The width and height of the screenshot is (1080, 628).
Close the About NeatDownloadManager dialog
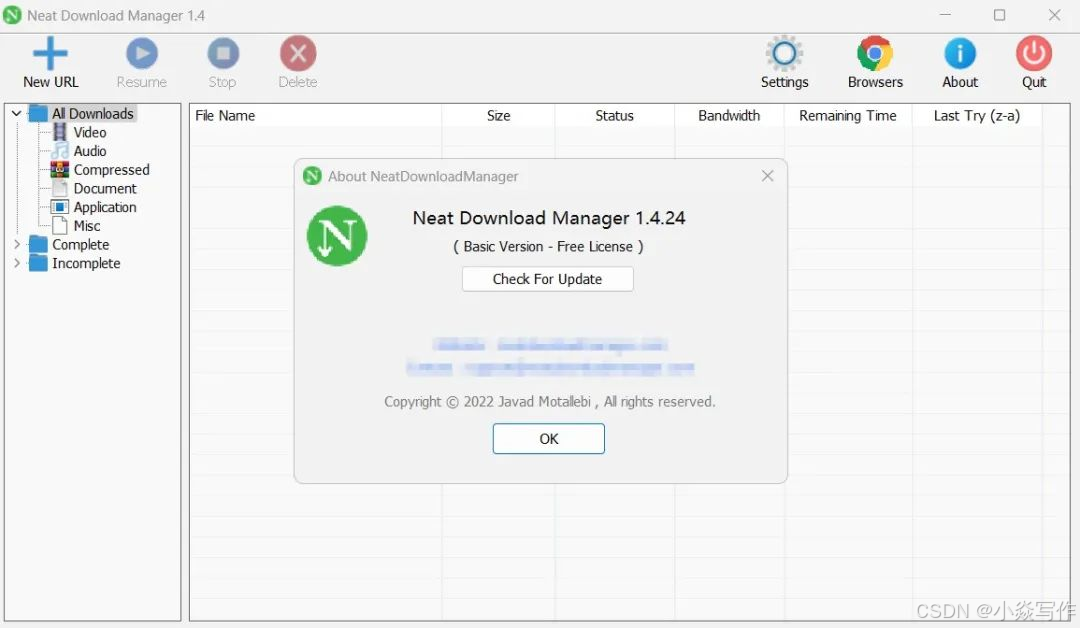pyautogui.click(x=767, y=176)
